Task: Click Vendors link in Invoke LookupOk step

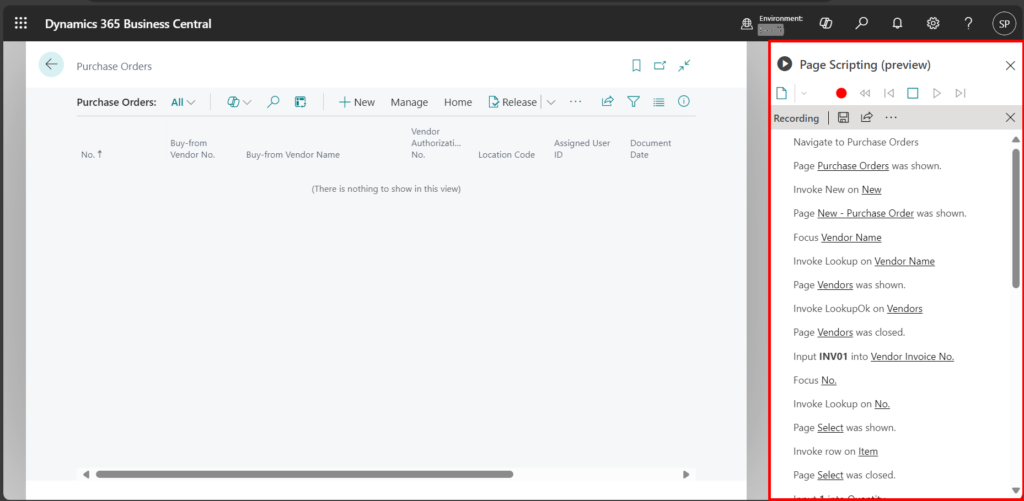Action: [x=904, y=308]
